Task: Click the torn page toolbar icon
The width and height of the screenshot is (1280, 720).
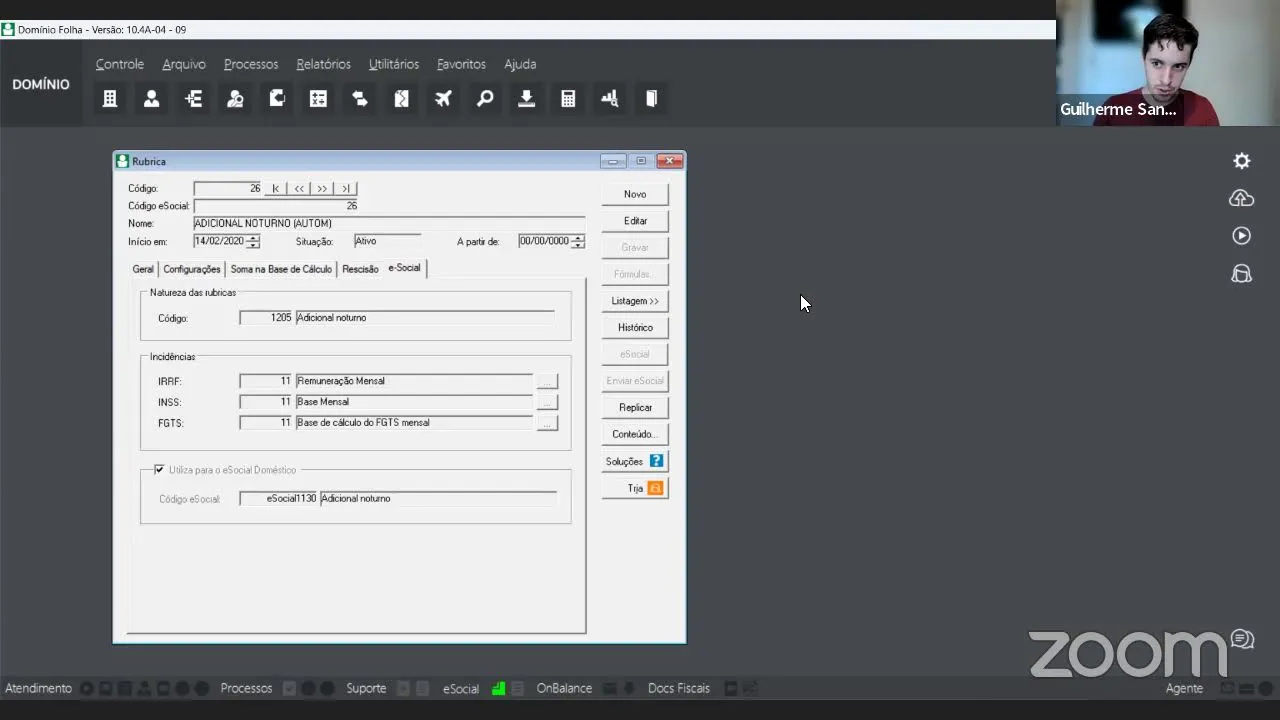Action: click(x=401, y=99)
